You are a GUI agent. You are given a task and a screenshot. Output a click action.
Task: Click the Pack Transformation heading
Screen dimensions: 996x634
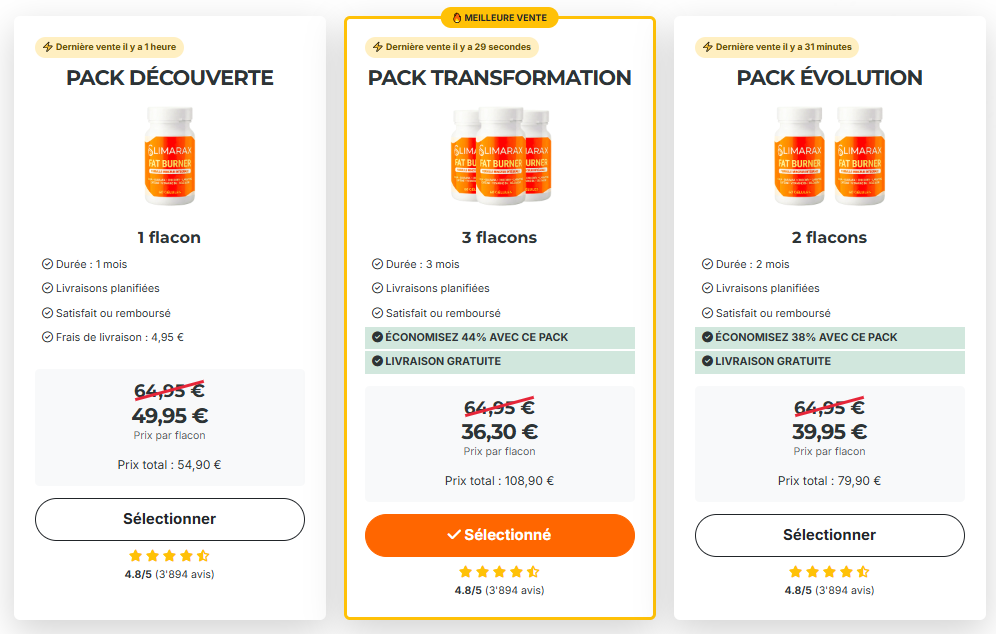click(499, 78)
